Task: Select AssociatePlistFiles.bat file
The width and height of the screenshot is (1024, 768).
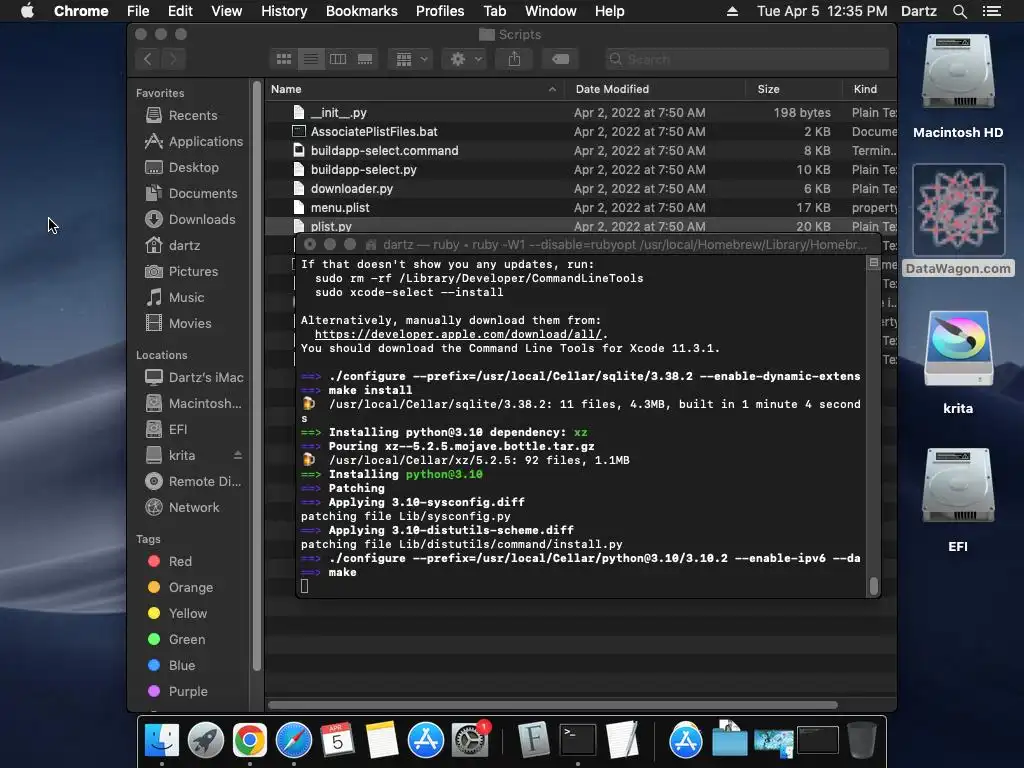Action: click(581, 132)
